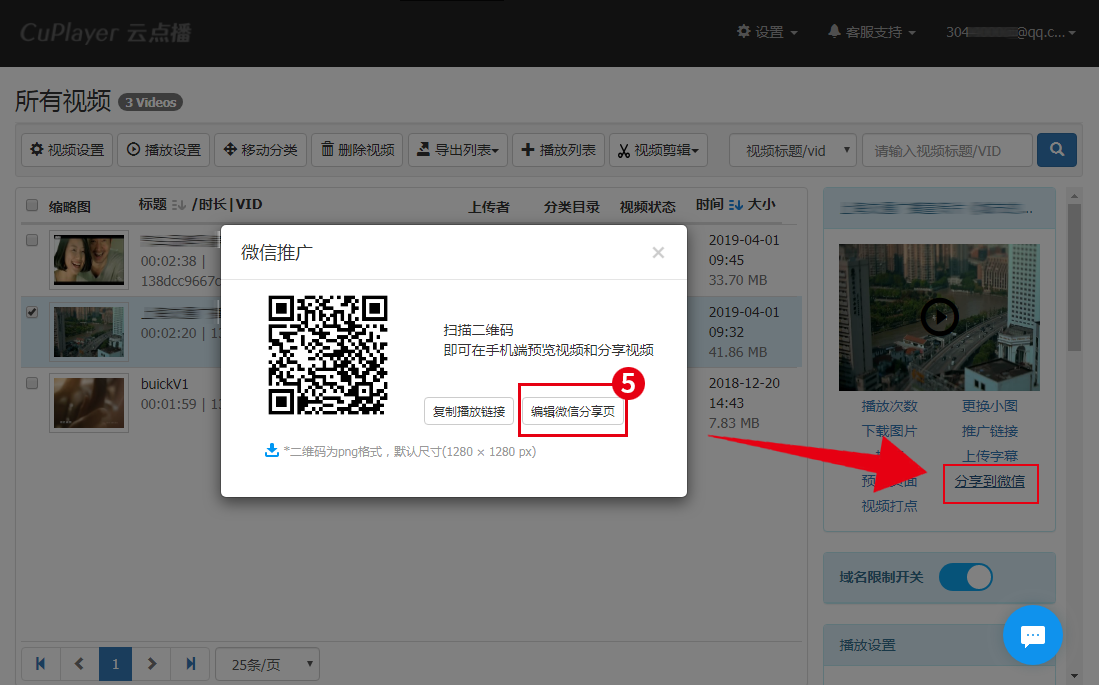The height and width of the screenshot is (685, 1099).
Task: Click the 播放列表 toolbar button
Action: coord(559,150)
